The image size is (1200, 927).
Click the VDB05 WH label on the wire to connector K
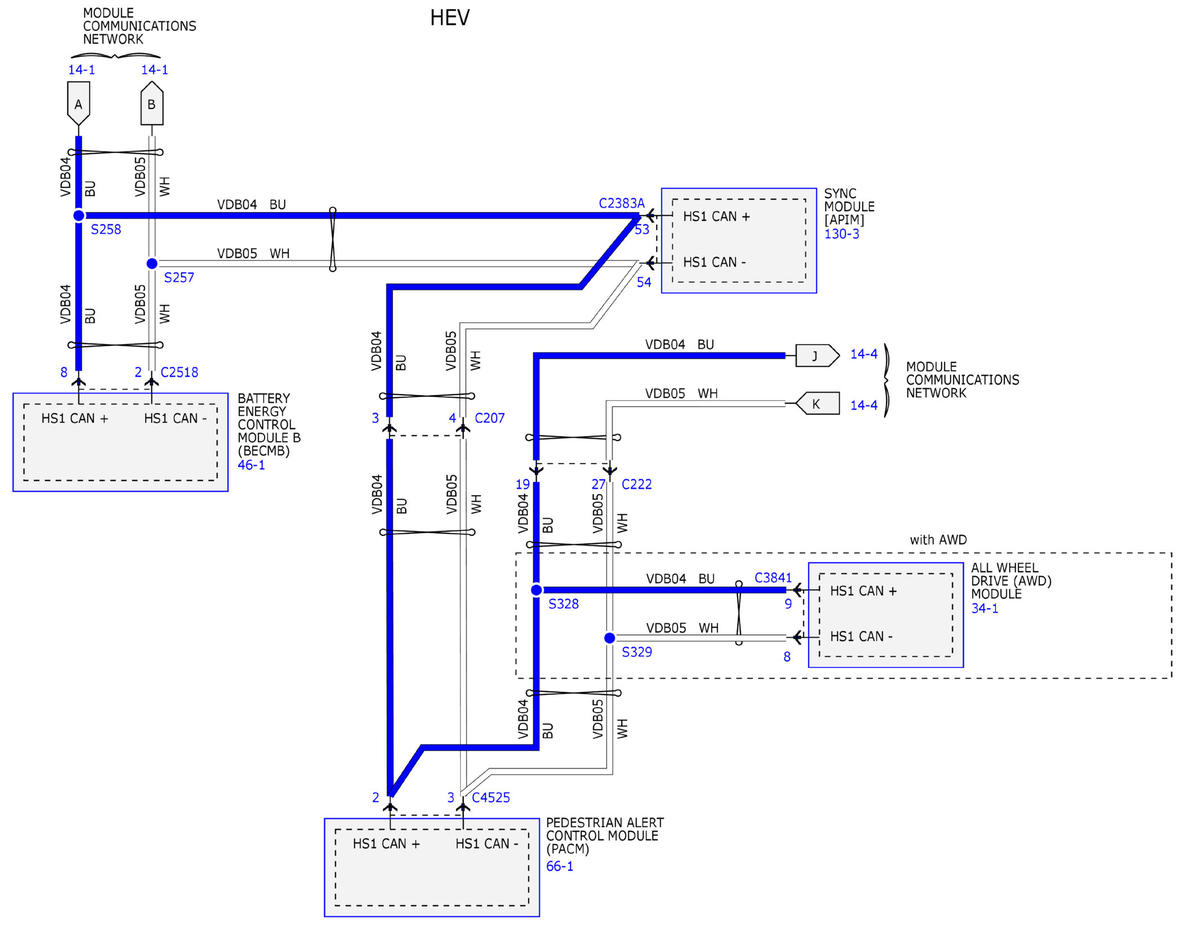(x=681, y=393)
